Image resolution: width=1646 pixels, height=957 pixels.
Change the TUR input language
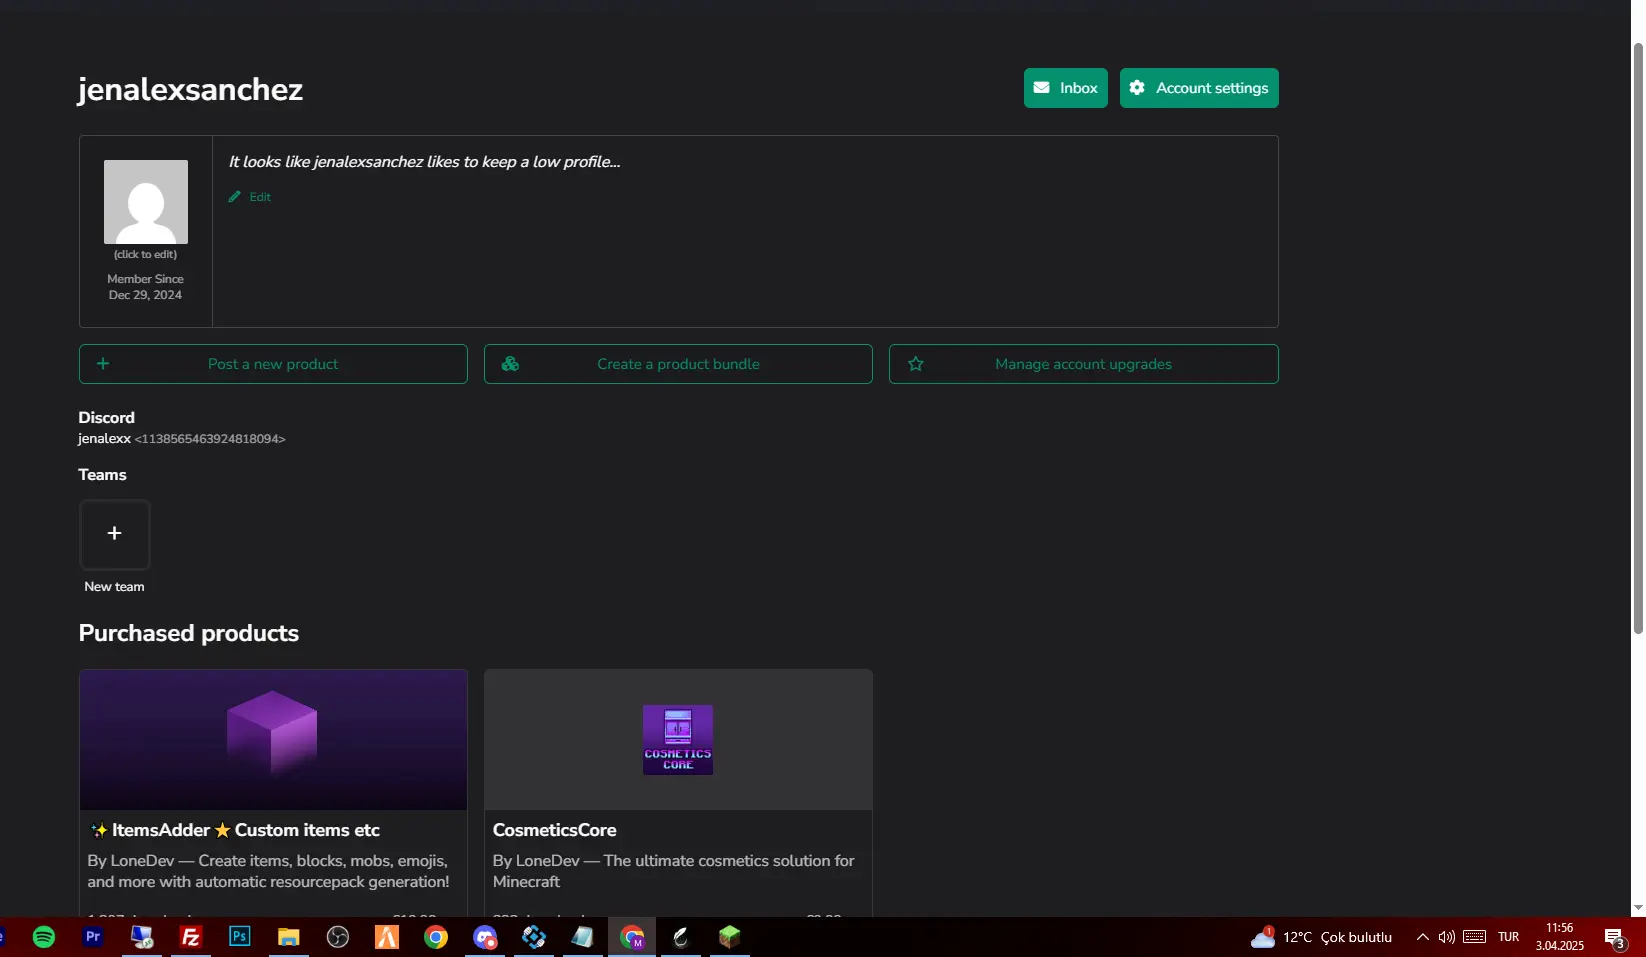[x=1509, y=937]
